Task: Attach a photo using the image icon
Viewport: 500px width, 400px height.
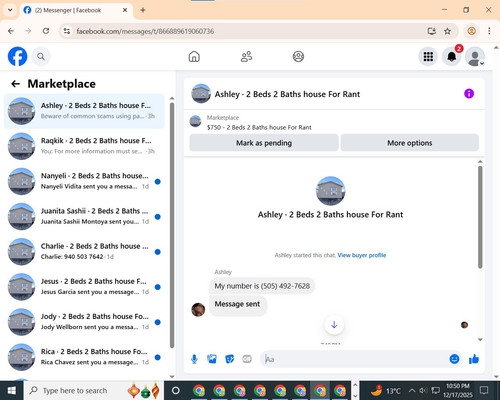Action: [x=212, y=359]
